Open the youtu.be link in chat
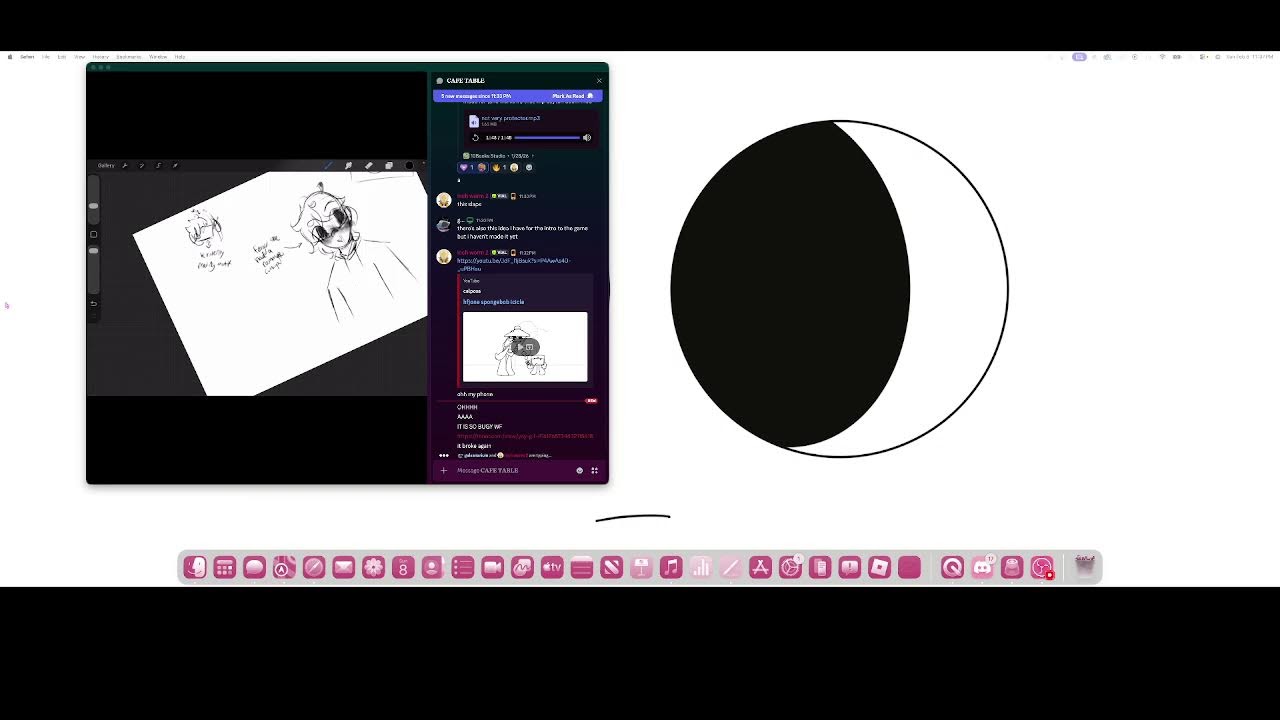 pos(513,264)
